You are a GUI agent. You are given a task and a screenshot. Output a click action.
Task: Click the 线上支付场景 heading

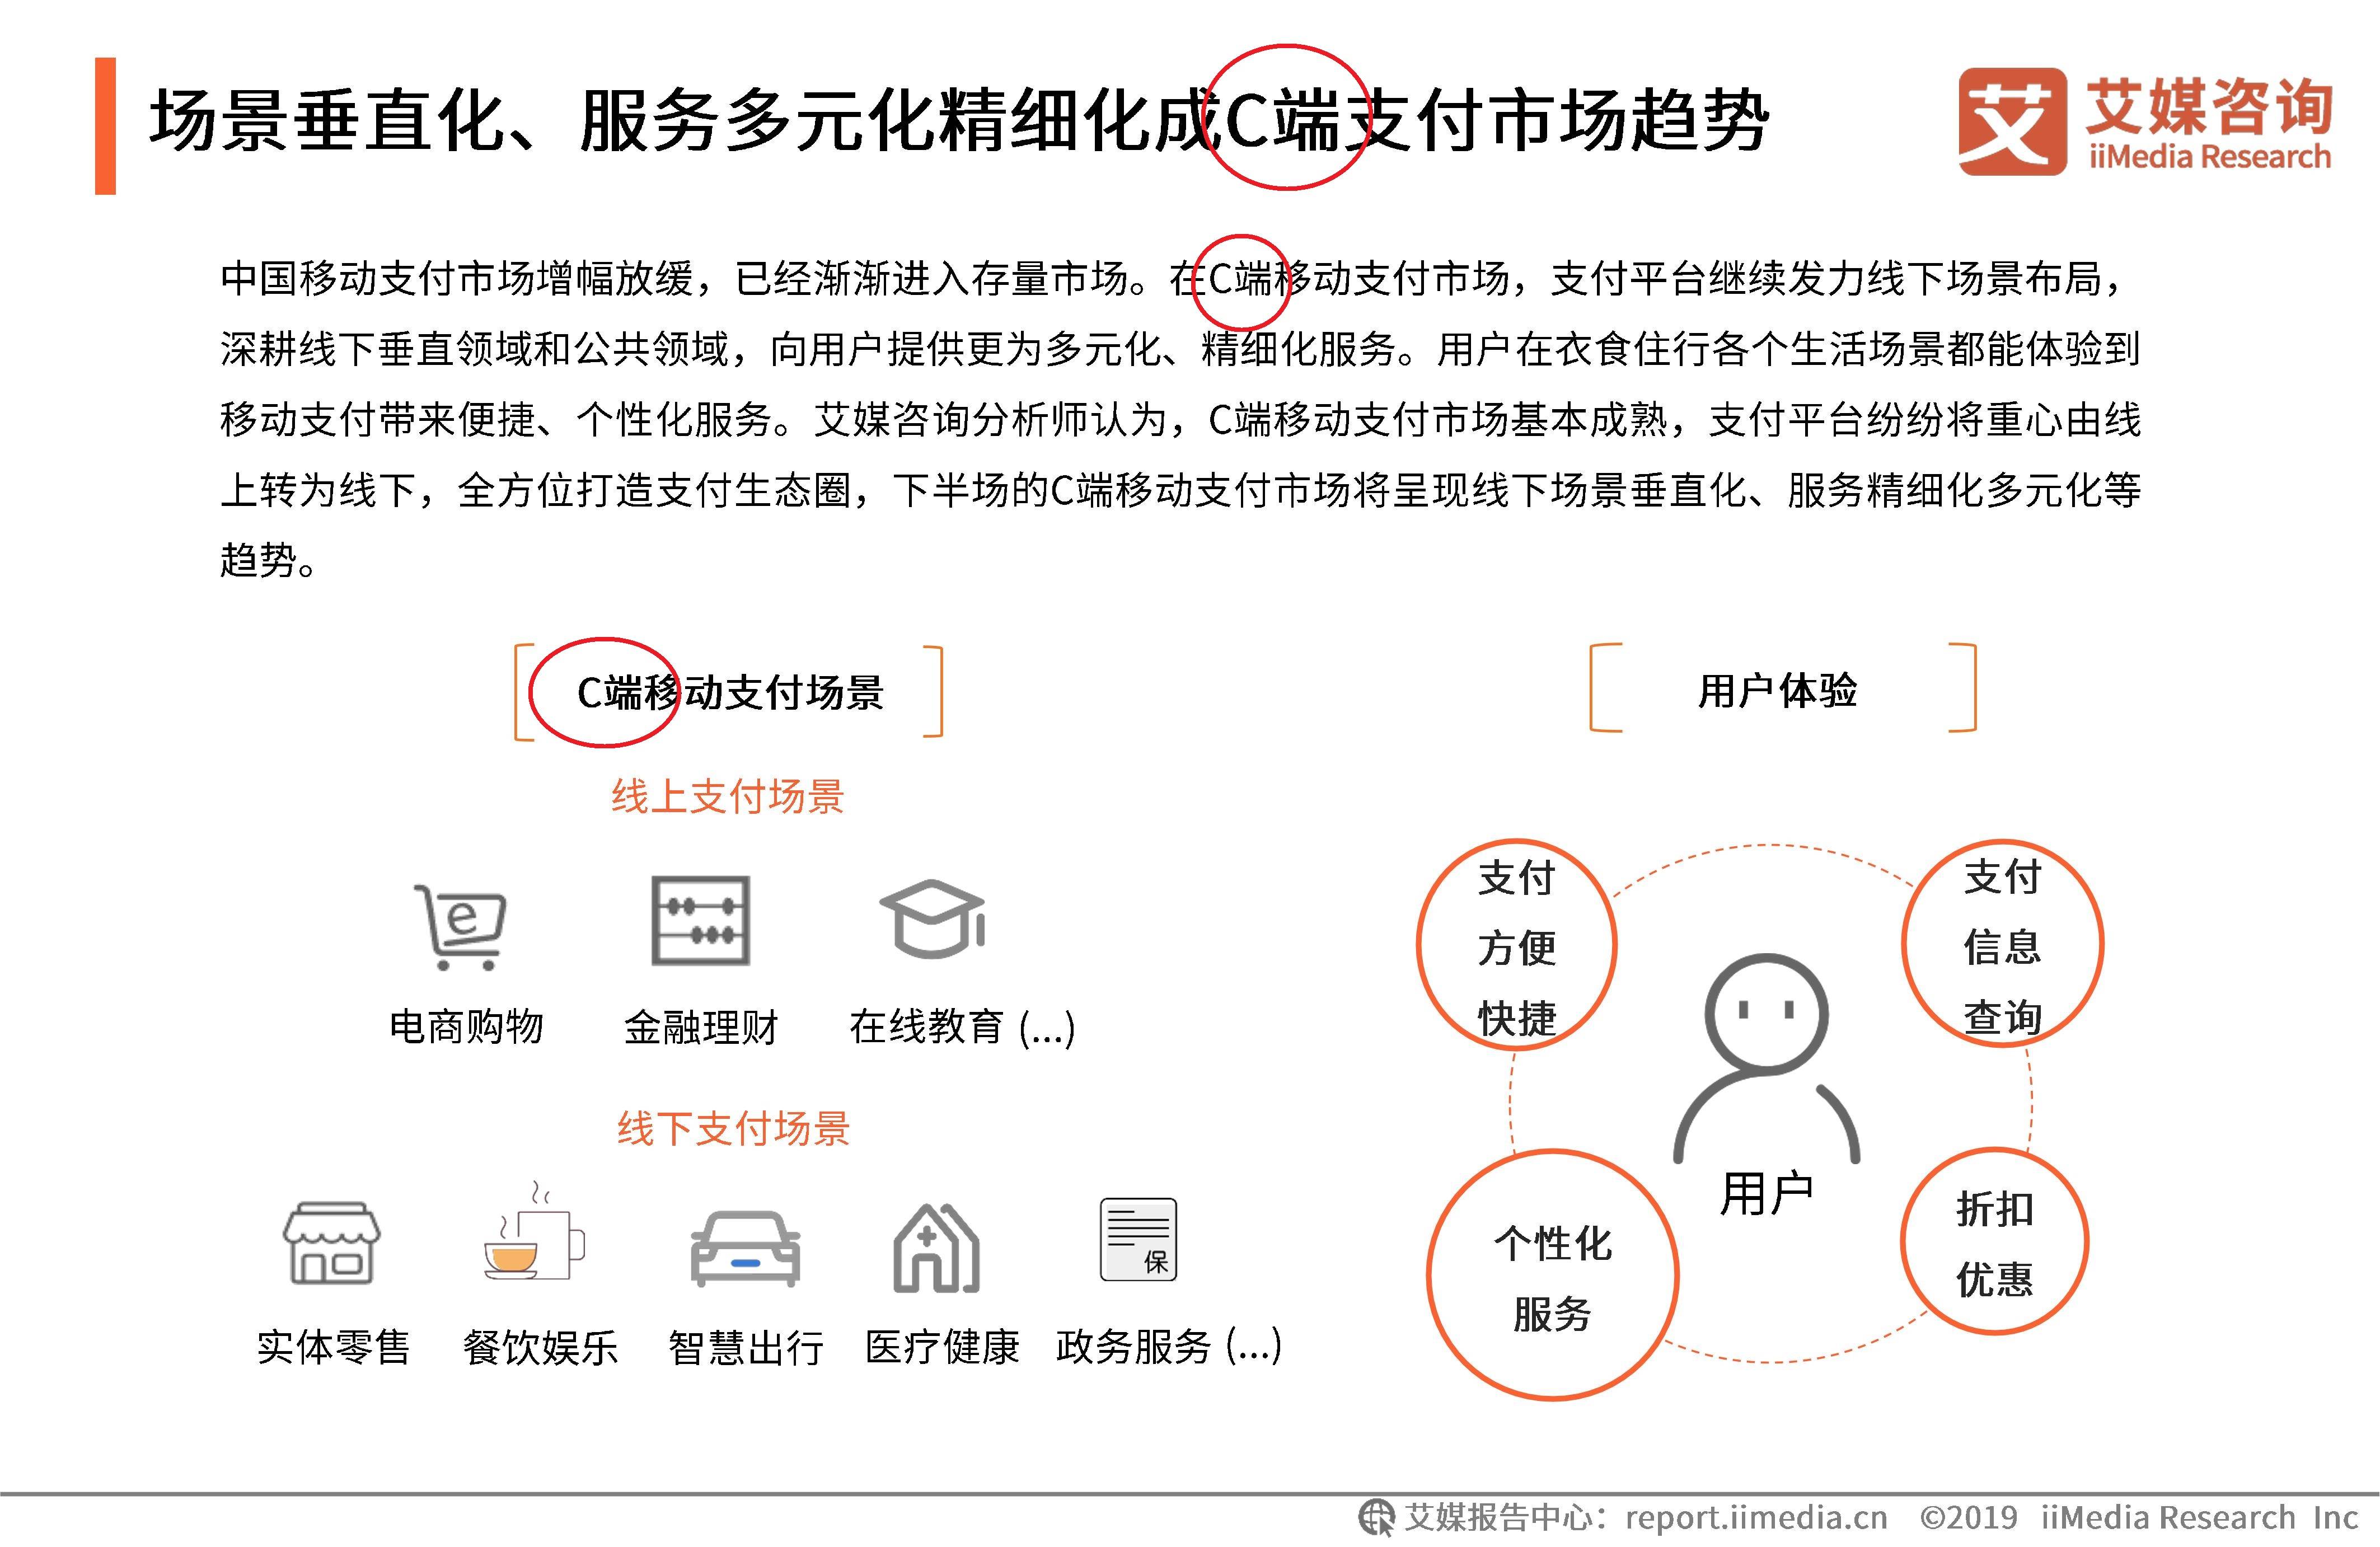coord(728,797)
